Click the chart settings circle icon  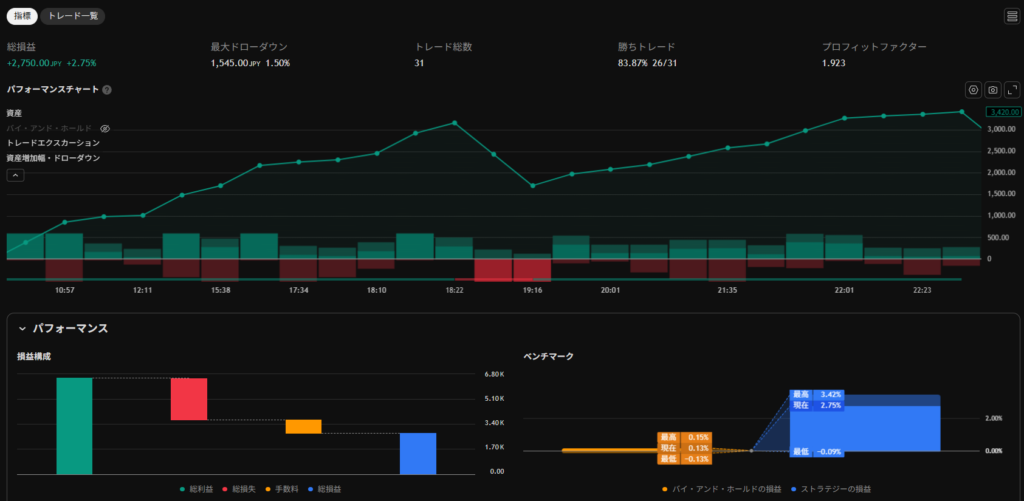click(972, 90)
